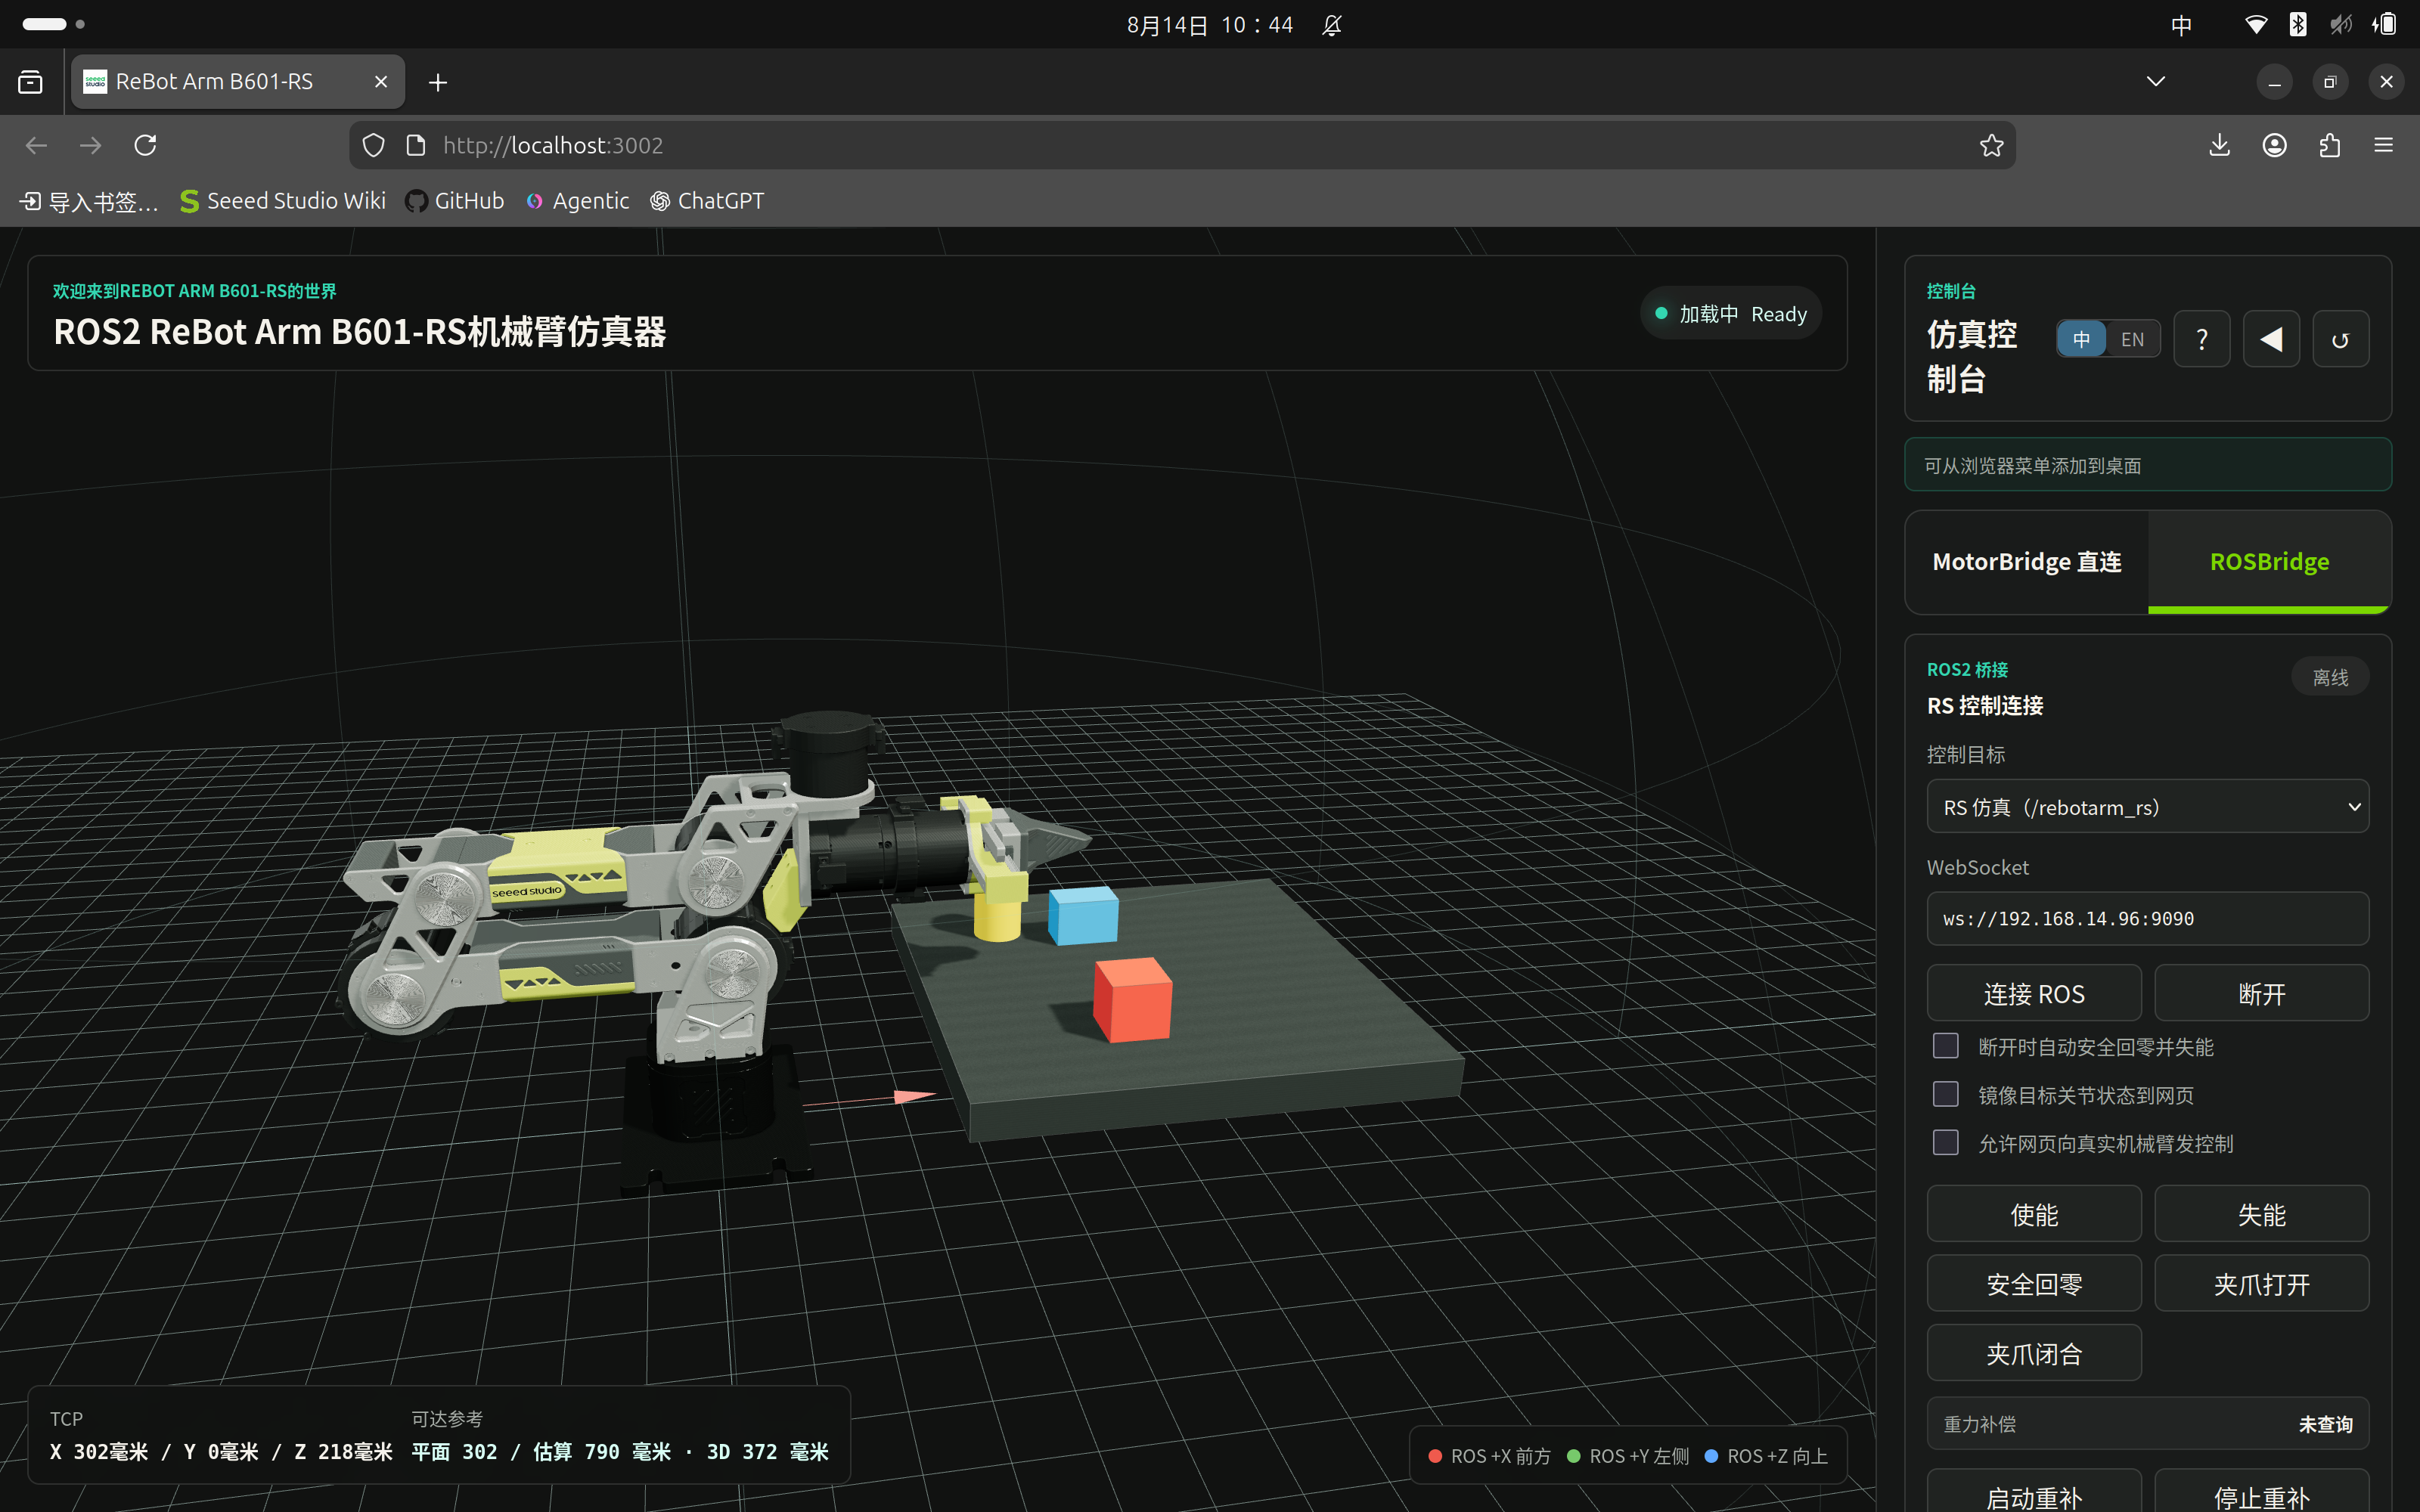The height and width of the screenshot is (1512, 2420).
Task: Click the 连接 ROS button
Action: pyautogui.click(x=2034, y=994)
